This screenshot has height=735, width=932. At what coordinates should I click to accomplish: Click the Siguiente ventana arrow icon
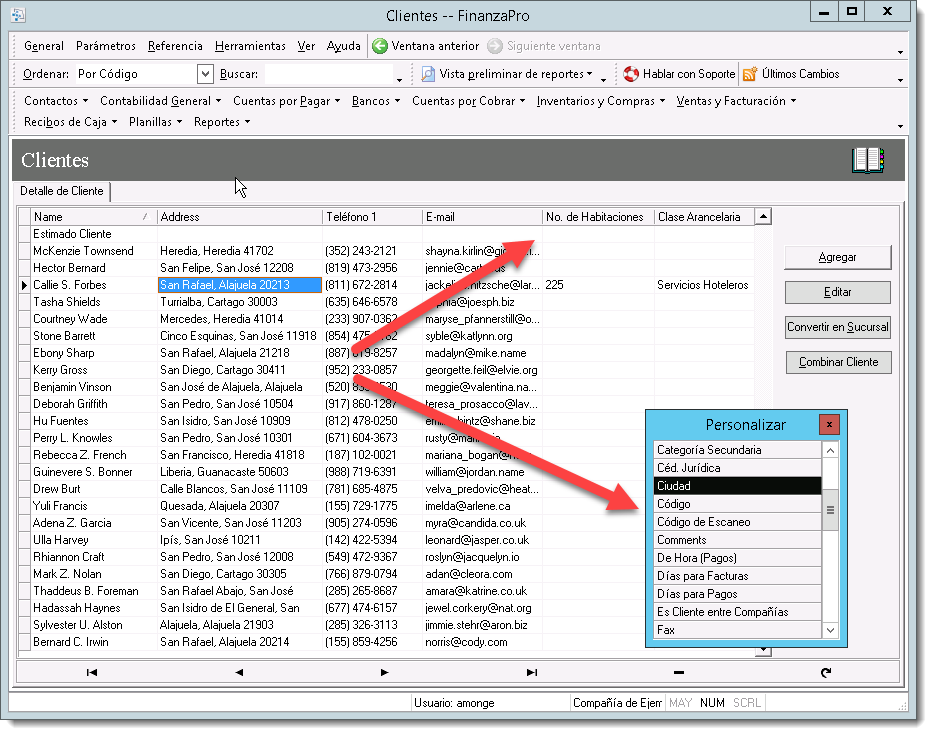(x=495, y=46)
